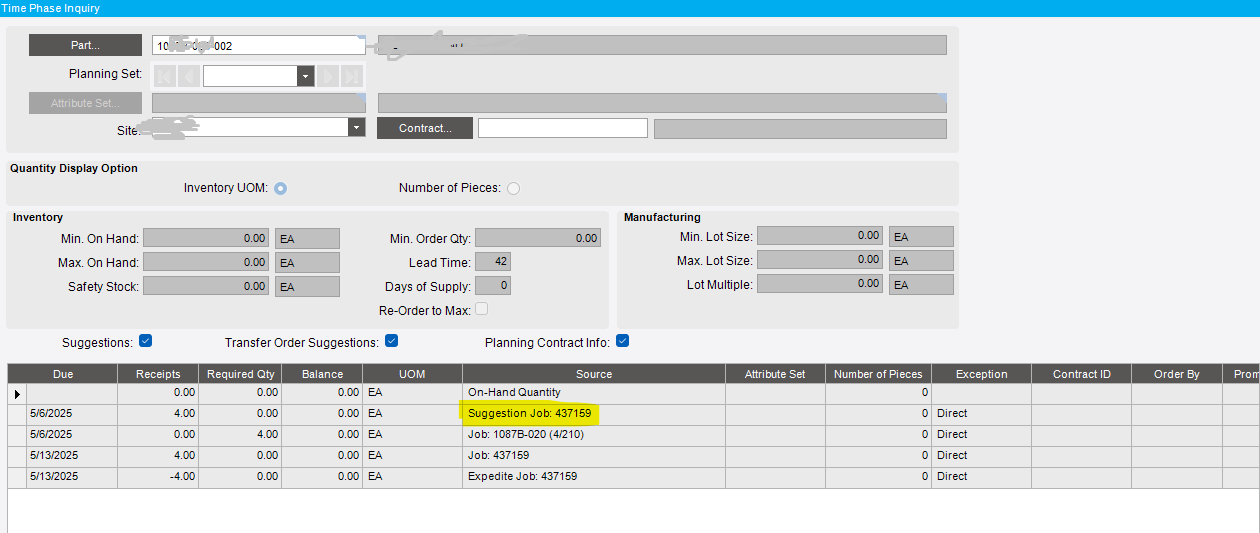Click the Part... button
Screen dimensions: 1260x533
pos(85,45)
